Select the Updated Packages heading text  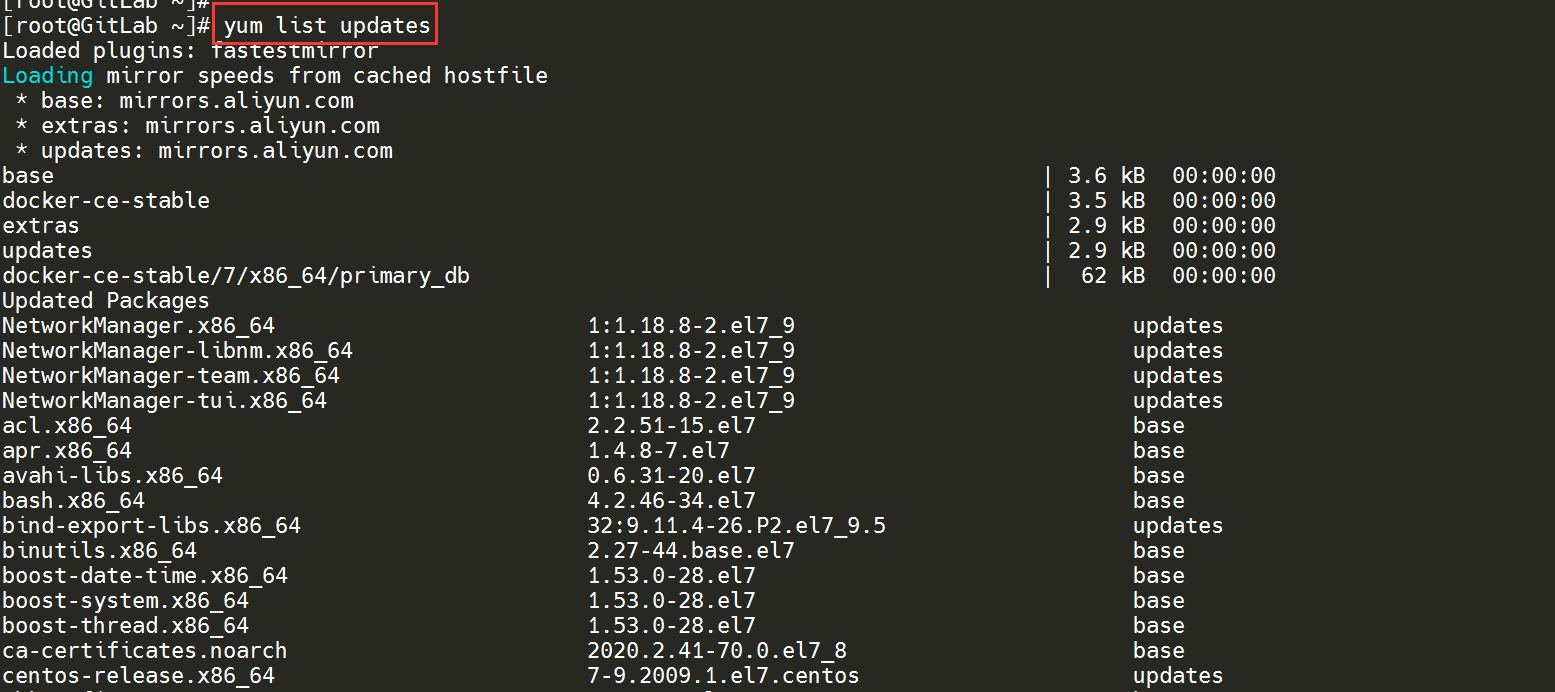click(106, 301)
